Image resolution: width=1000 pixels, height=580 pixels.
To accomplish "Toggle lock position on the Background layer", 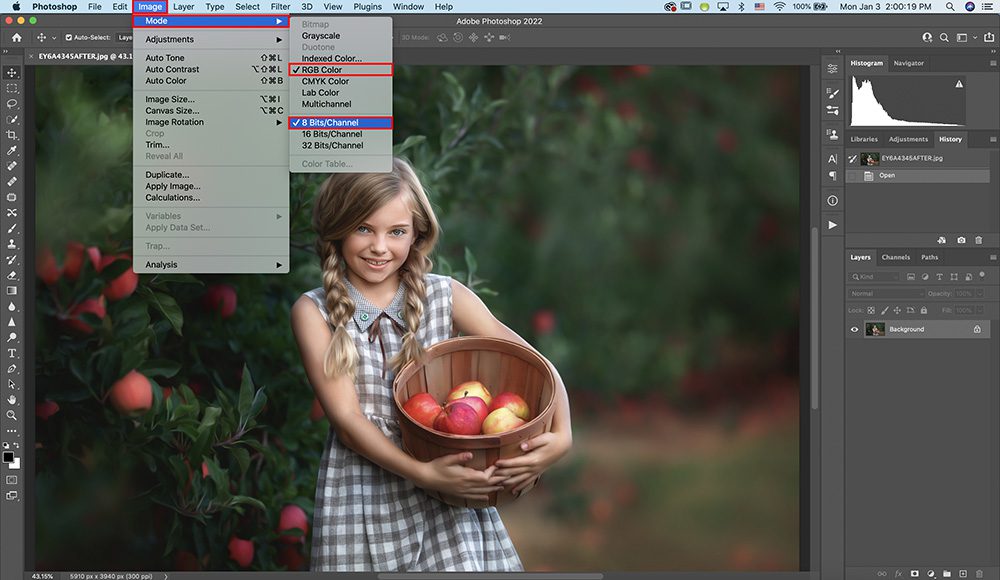I will (x=897, y=310).
